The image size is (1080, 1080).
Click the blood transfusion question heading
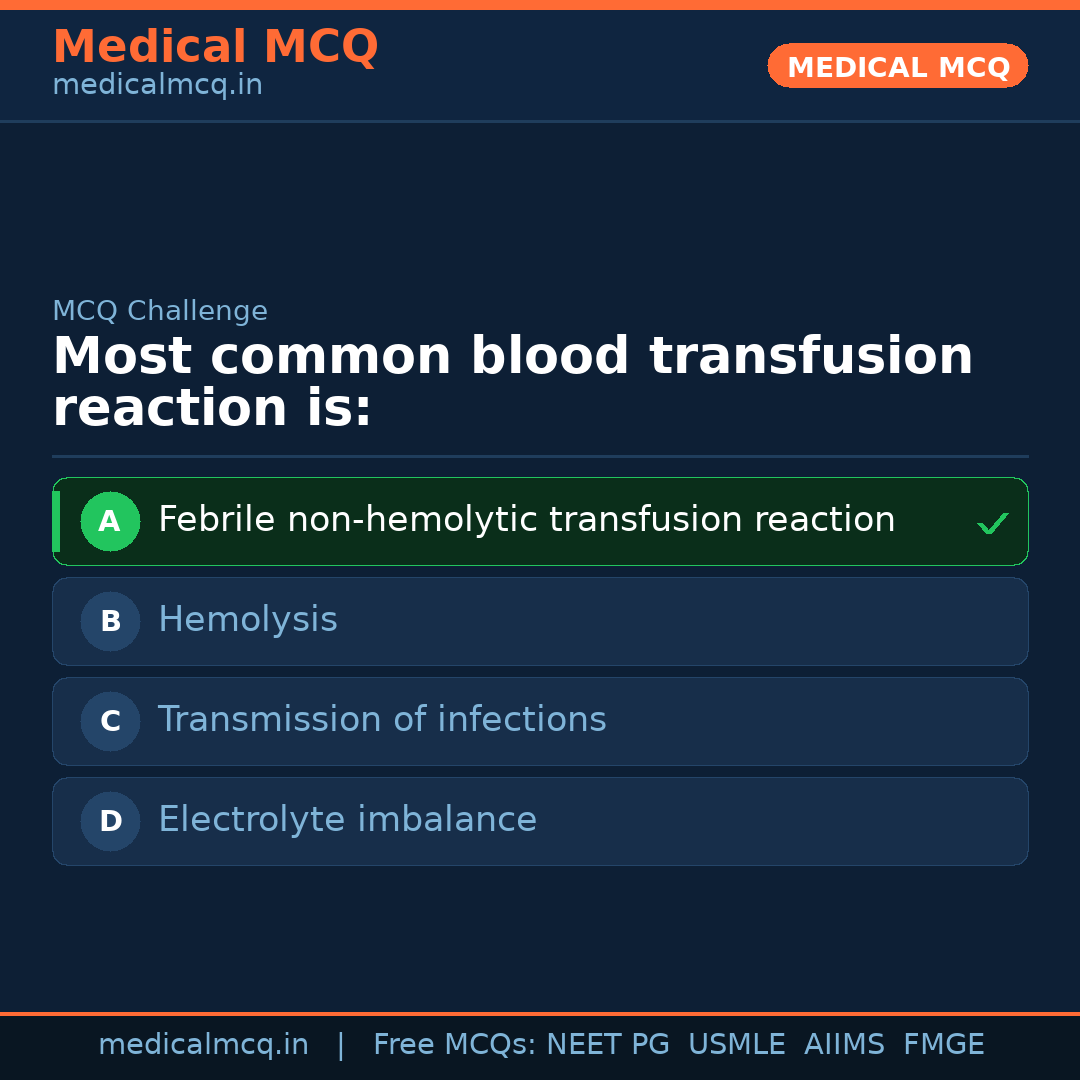pos(512,382)
